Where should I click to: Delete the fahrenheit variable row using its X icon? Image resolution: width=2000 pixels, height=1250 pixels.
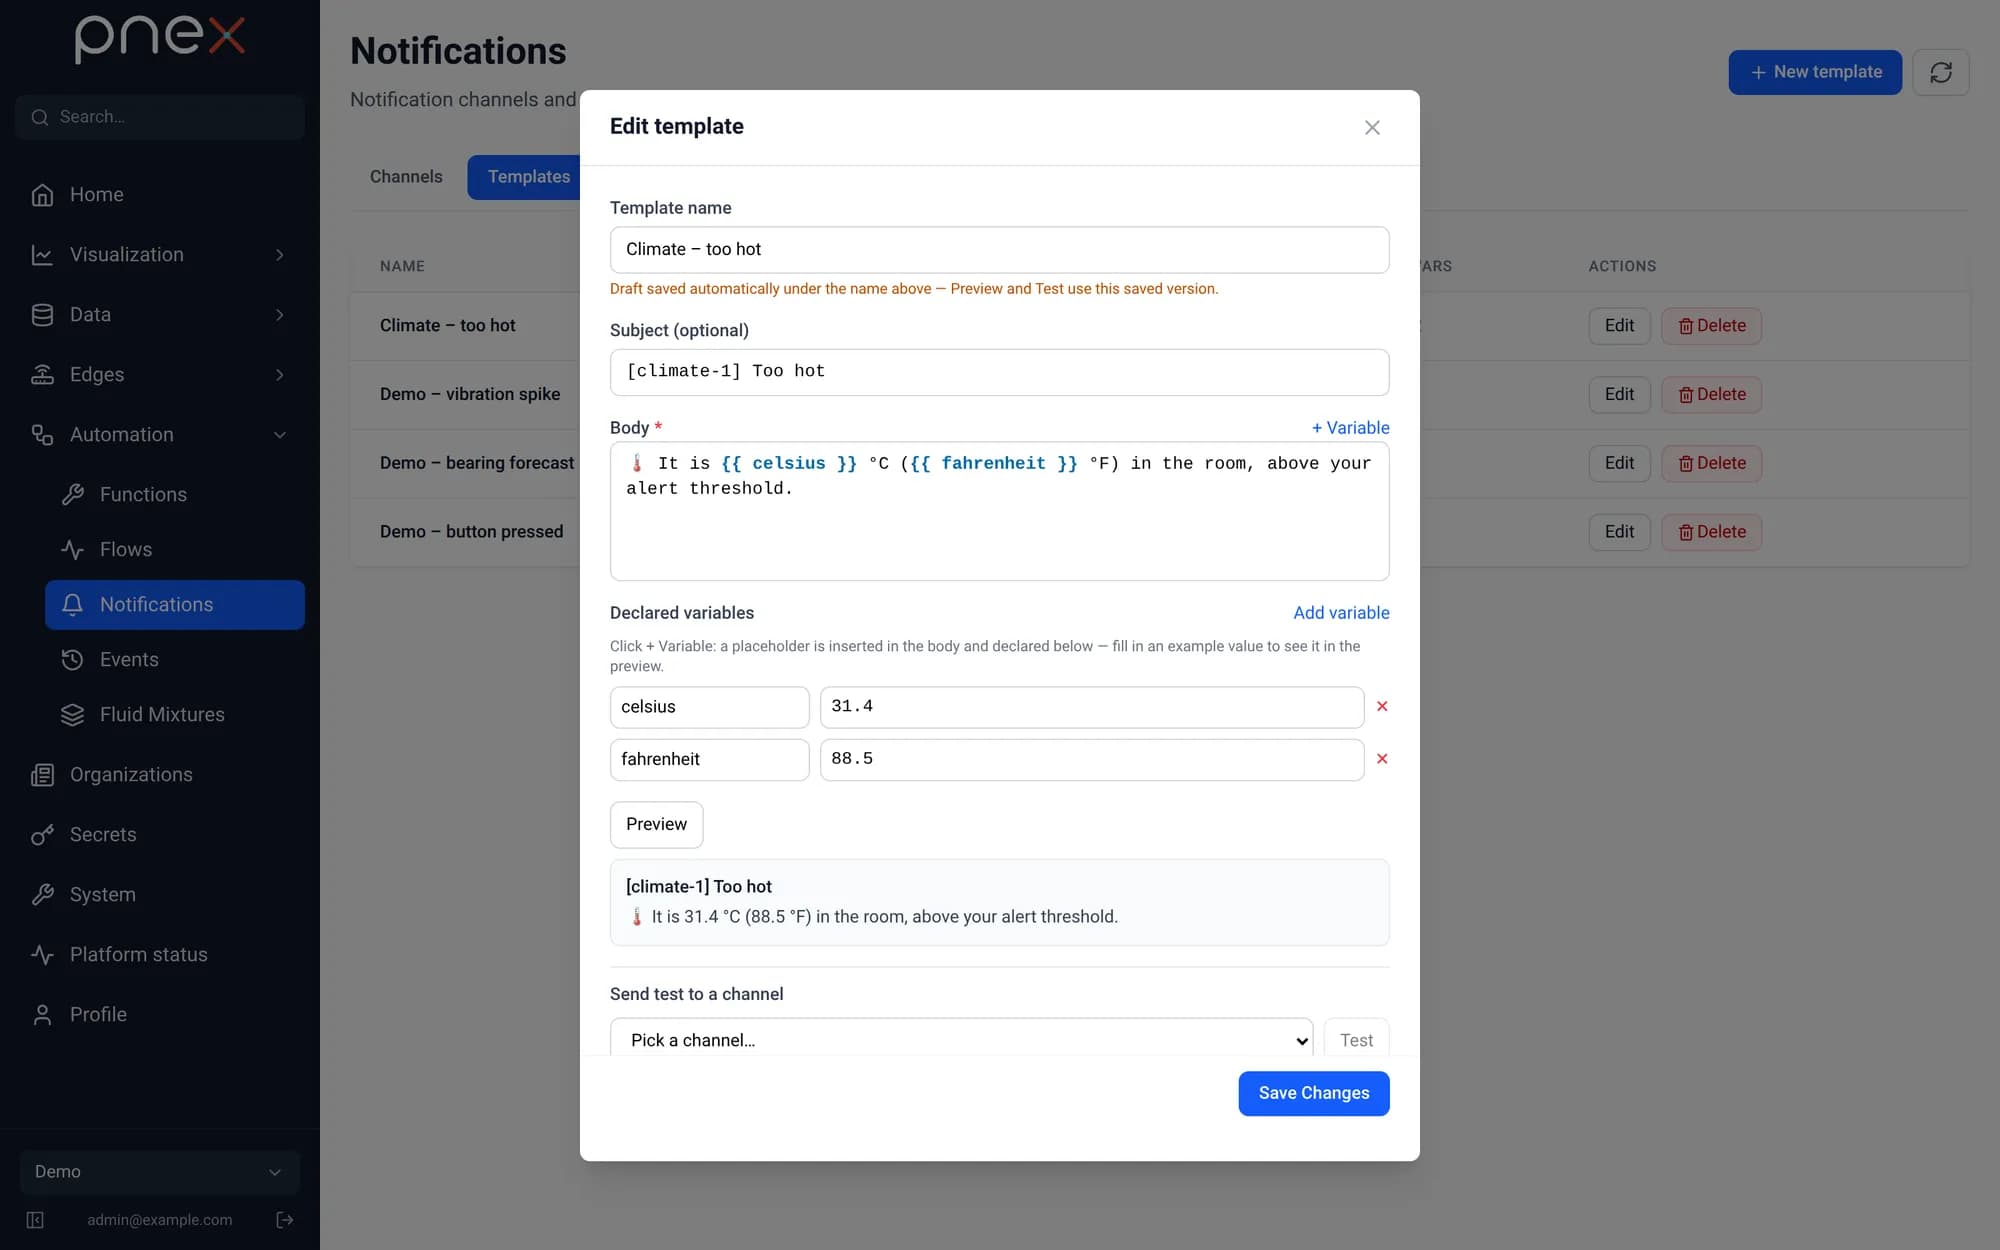point(1382,759)
